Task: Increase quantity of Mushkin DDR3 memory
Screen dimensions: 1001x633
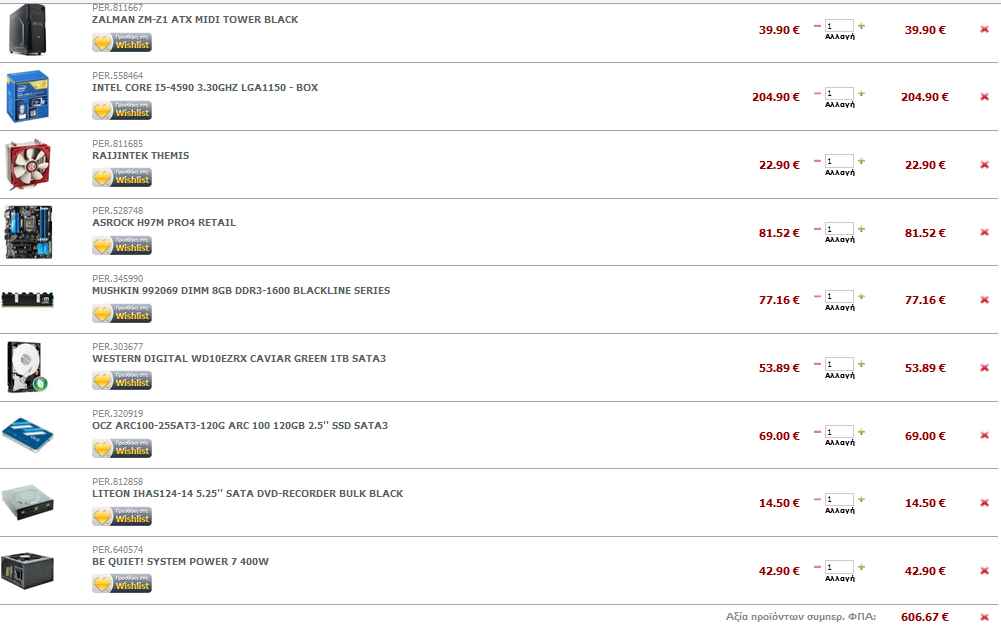Action: pos(861,297)
